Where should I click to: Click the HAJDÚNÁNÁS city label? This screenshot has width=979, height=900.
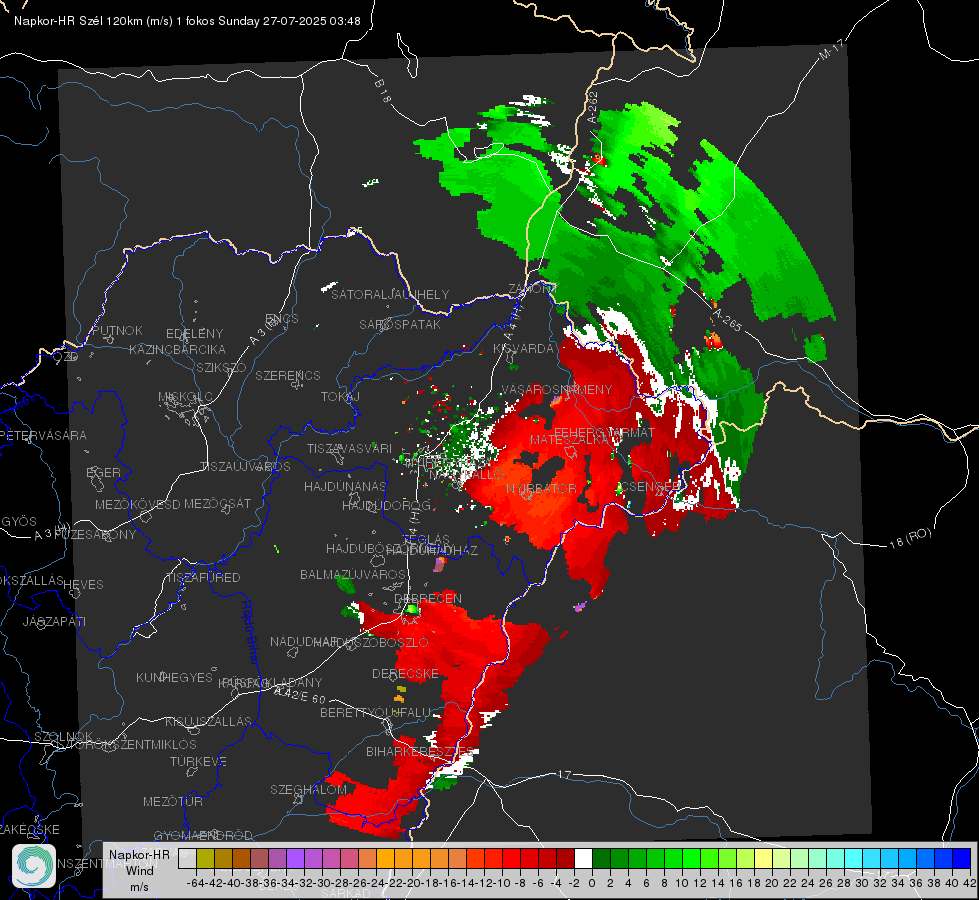345,486
